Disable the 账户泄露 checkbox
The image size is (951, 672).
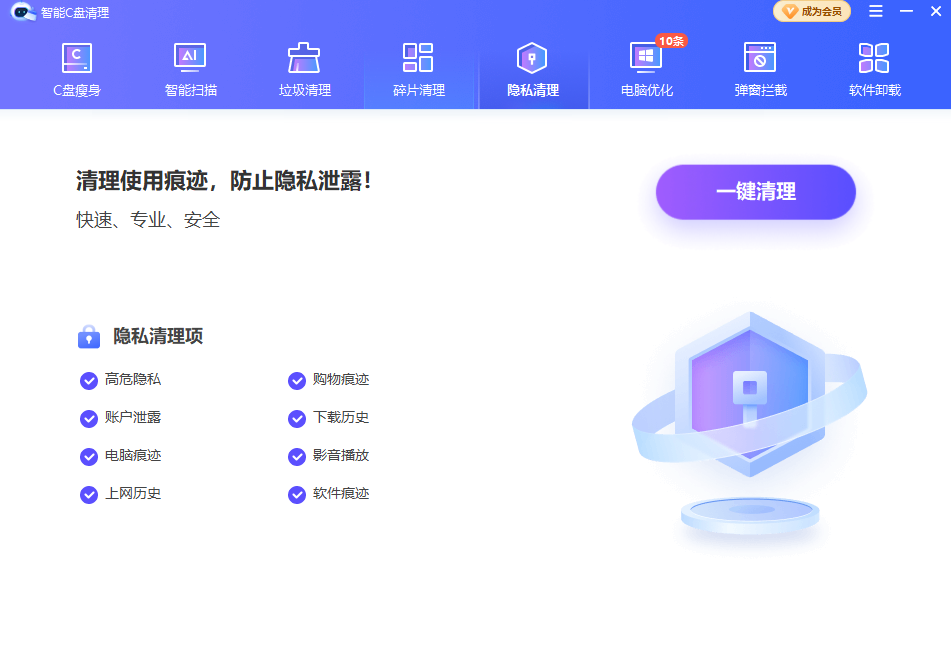pos(89,418)
